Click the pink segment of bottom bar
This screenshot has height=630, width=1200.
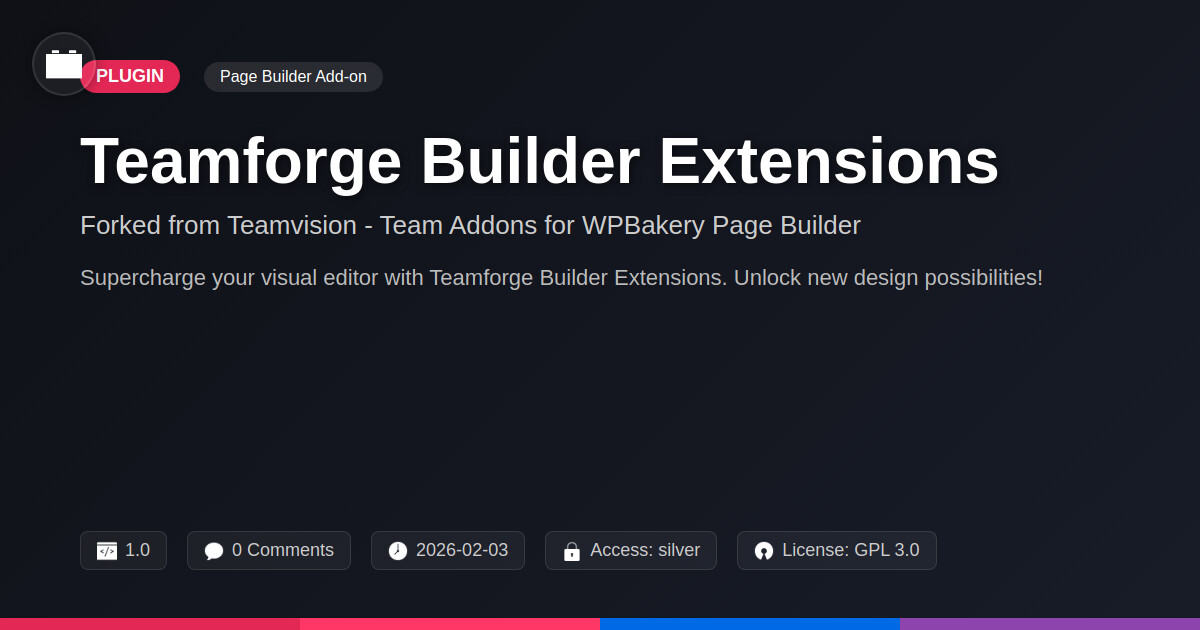(x=450, y=624)
